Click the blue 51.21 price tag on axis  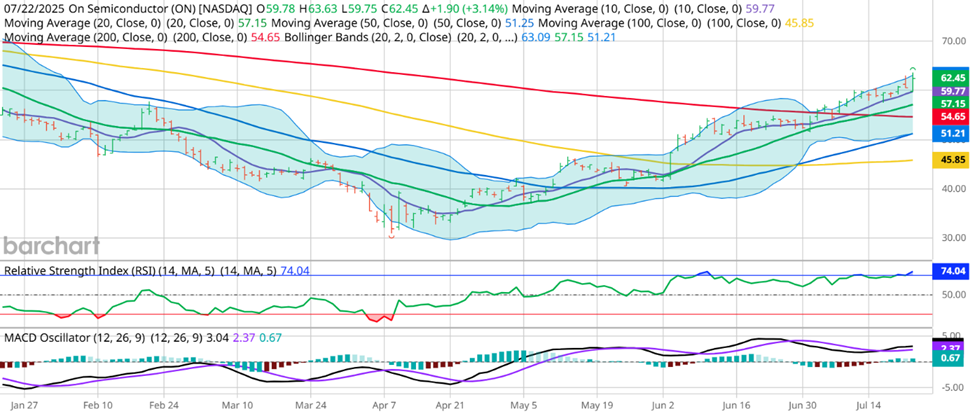click(x=953, y=133)
